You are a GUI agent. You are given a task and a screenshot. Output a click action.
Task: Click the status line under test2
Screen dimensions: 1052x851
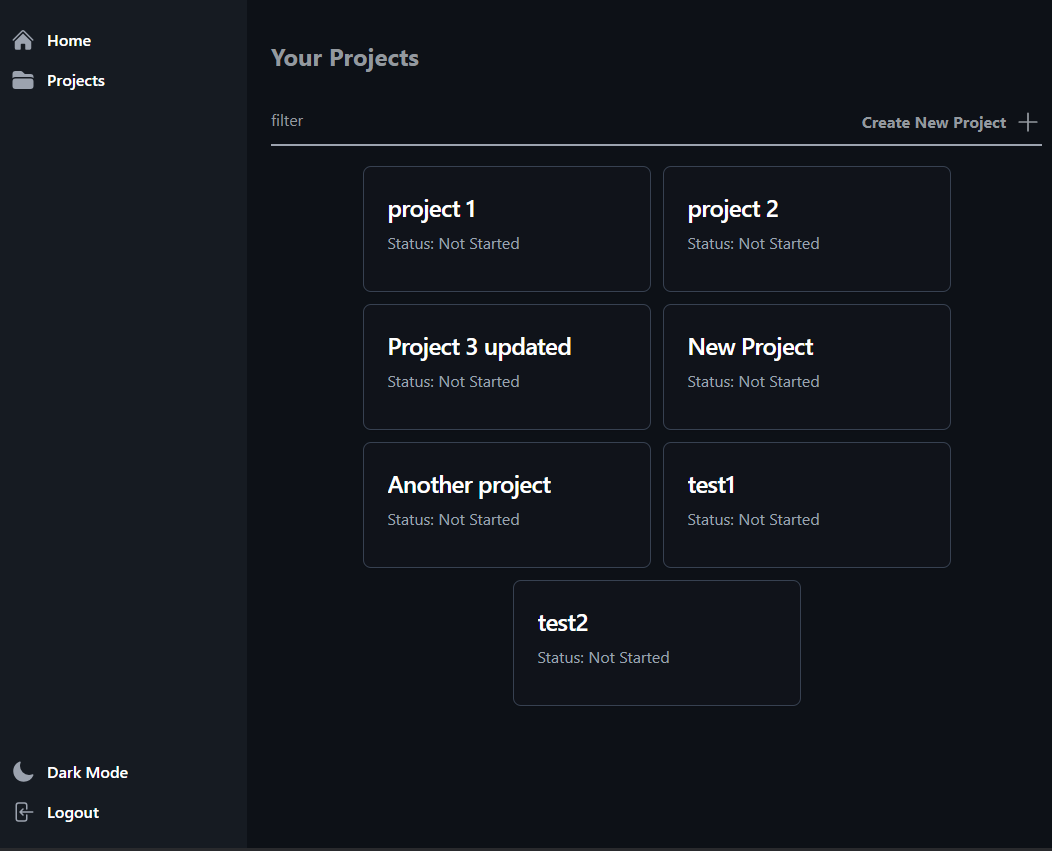pyautogui.click(x=603, y=658)
